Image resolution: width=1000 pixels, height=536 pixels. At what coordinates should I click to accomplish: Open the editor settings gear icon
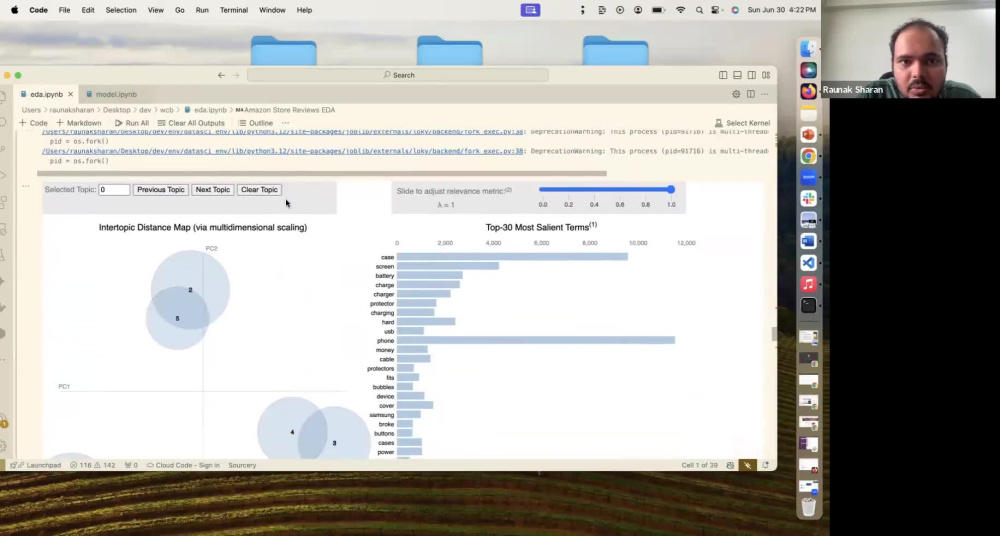[736, 94]
